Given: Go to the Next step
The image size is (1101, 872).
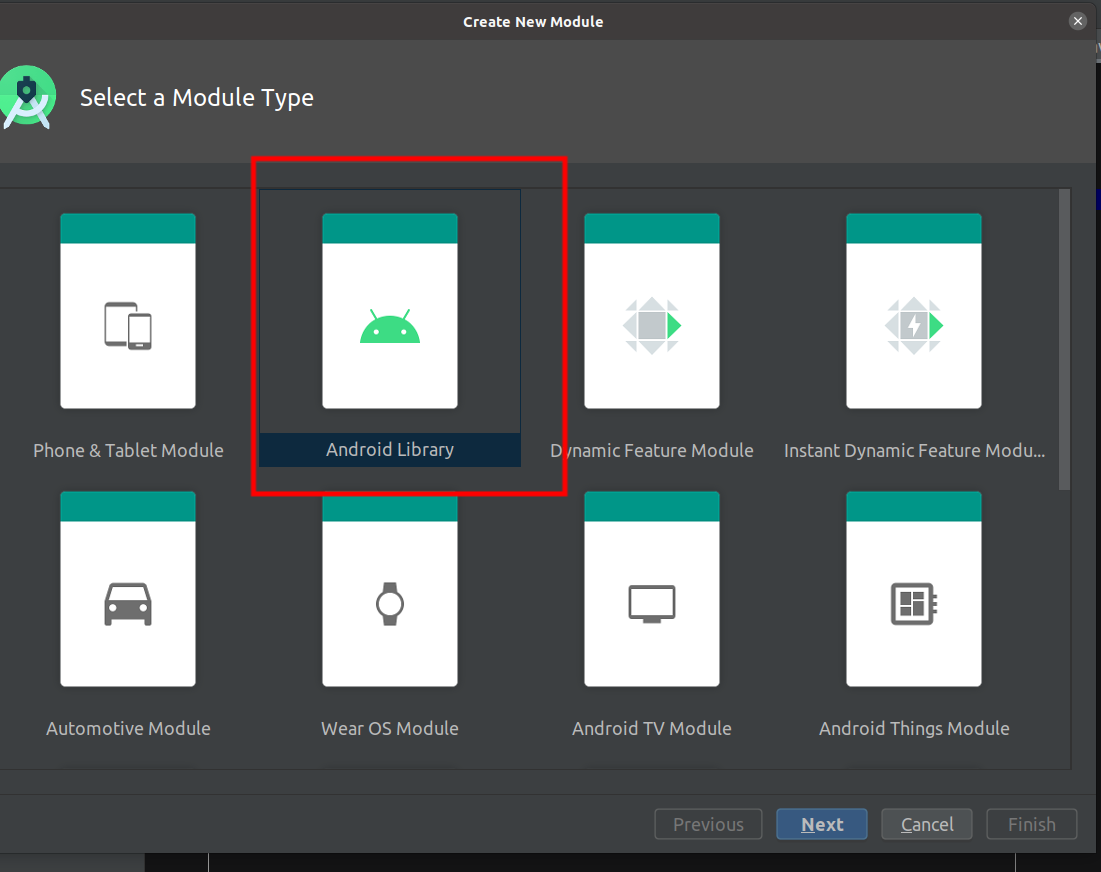Looking at the screenshot, I should click(822, 824).
